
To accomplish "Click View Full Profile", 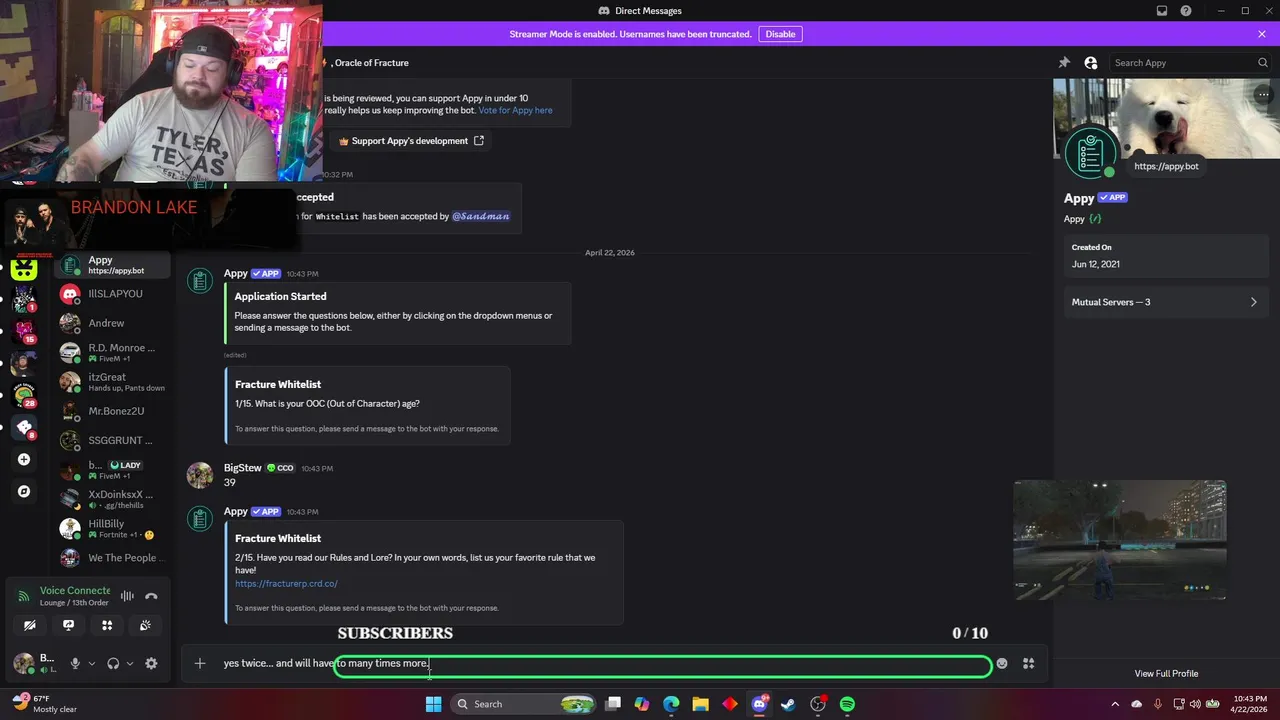I will click(1166, 673).
